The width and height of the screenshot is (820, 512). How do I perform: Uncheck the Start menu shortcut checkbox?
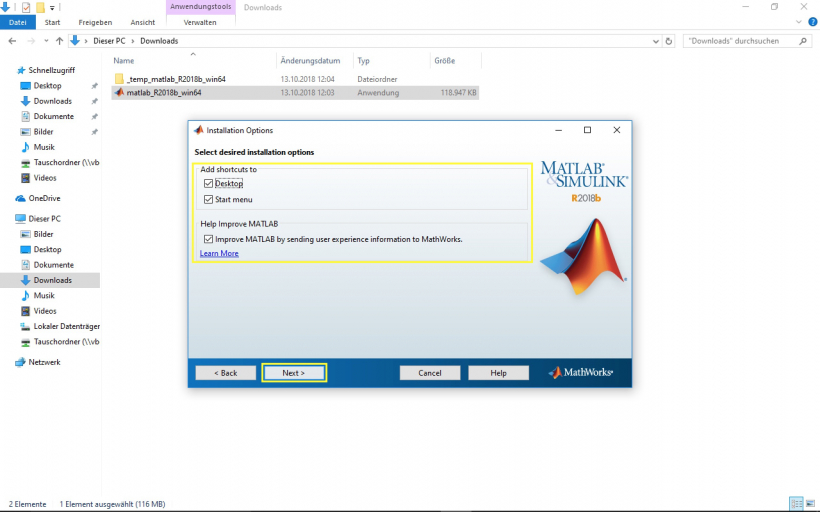click(208, 200)
